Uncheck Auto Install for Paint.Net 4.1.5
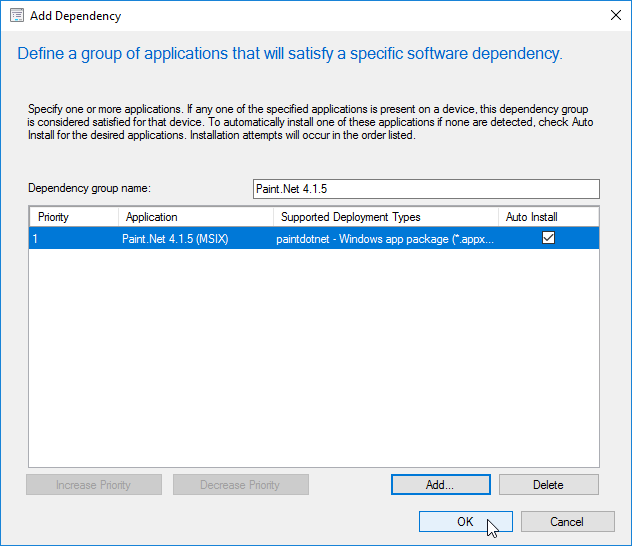 pos(548,238)
